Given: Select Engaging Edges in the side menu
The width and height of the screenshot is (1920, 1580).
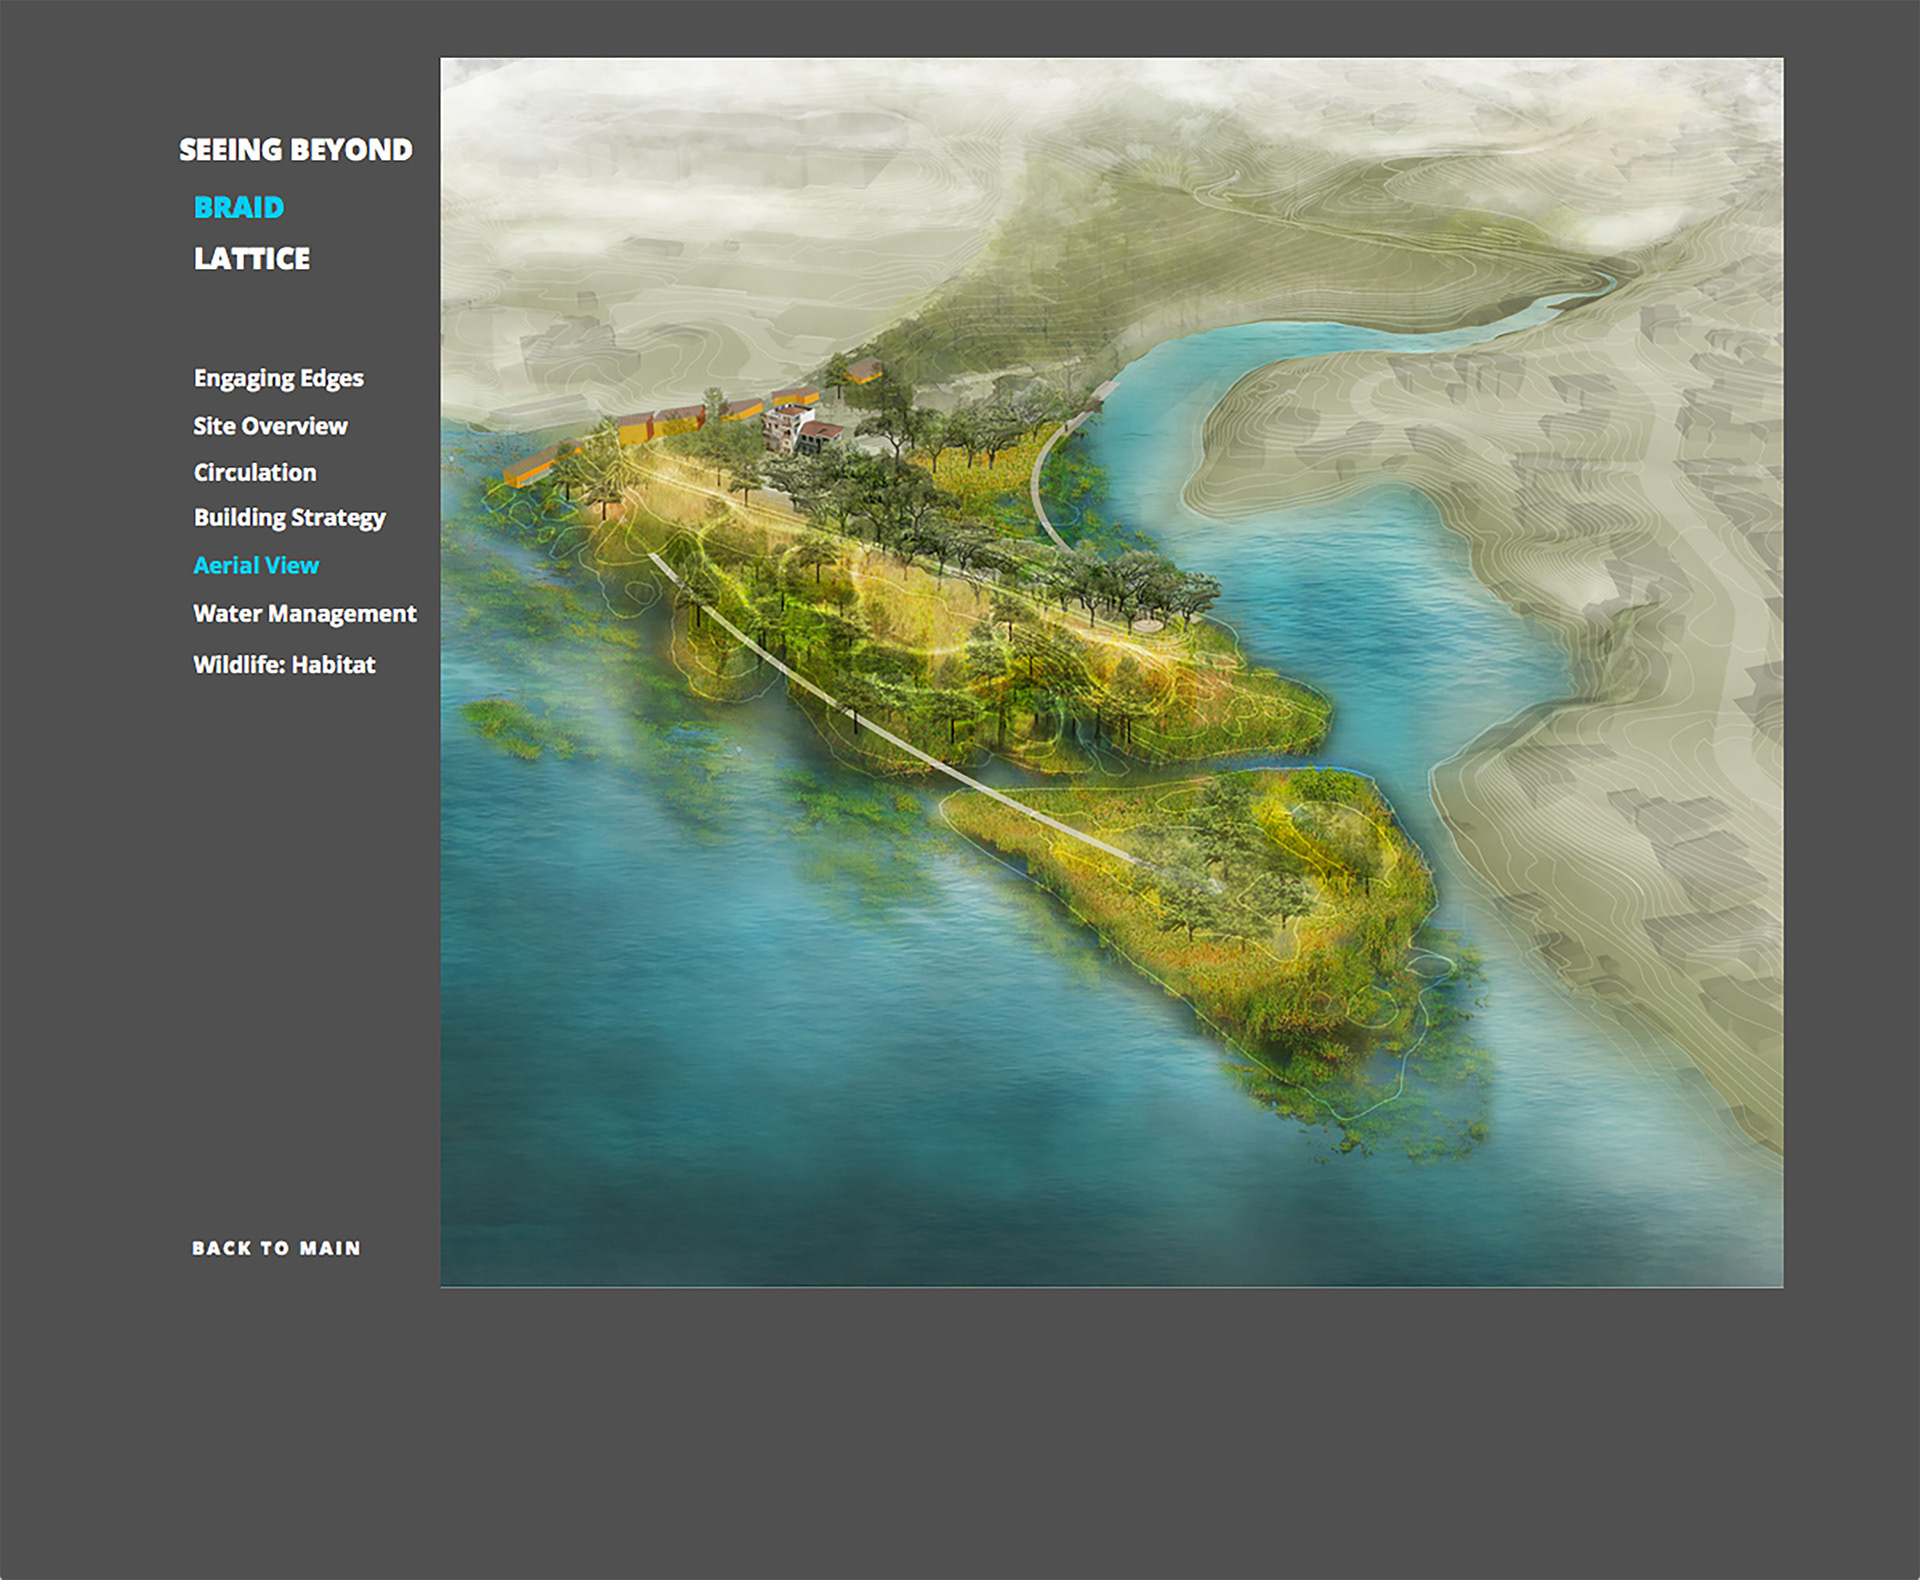Looking at the screenshot, I should 278,378.
